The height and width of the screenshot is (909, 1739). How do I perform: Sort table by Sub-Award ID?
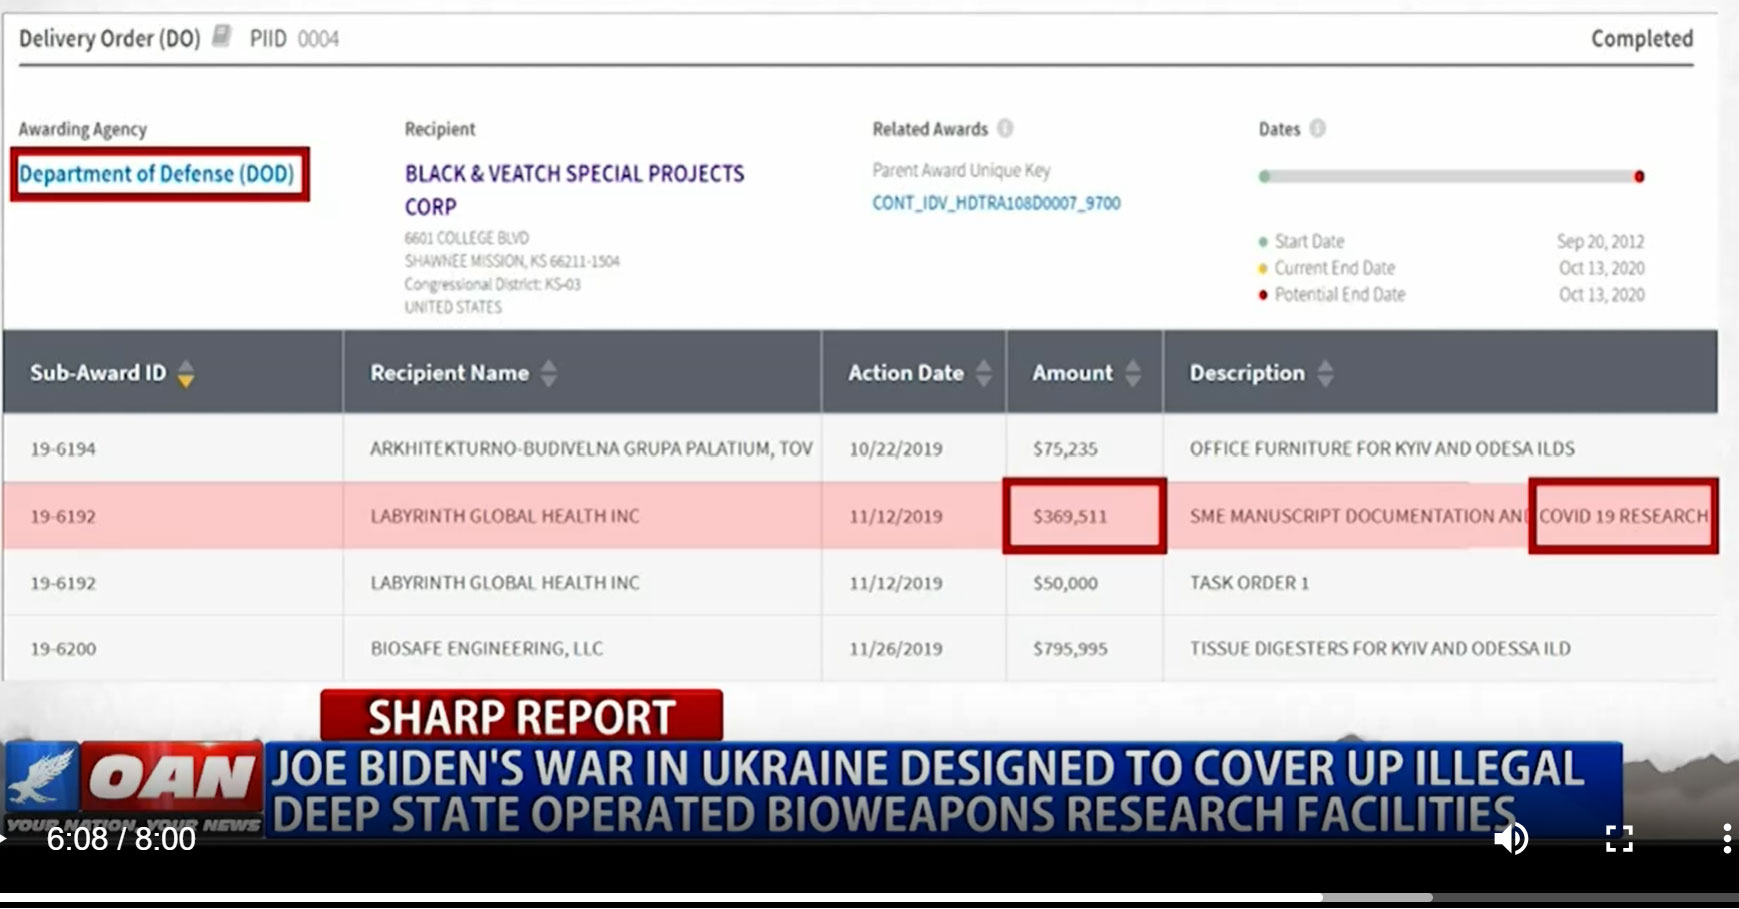tap(185, 374)
